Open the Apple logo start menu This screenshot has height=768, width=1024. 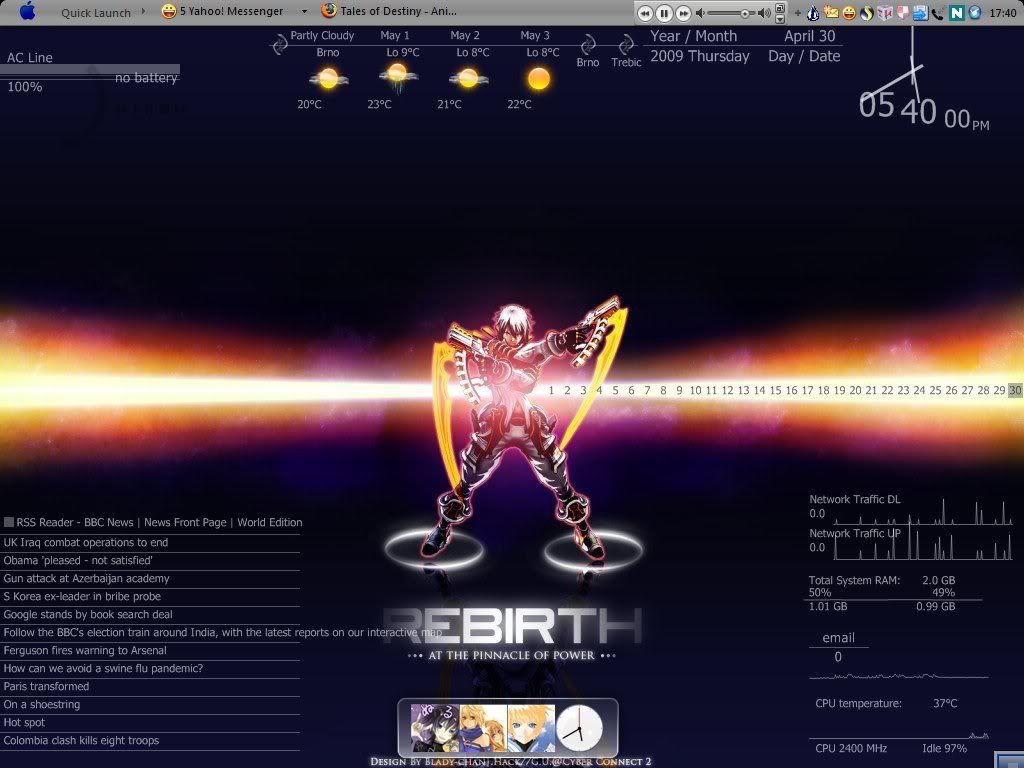pyautogui.click(x=27, y=12)
